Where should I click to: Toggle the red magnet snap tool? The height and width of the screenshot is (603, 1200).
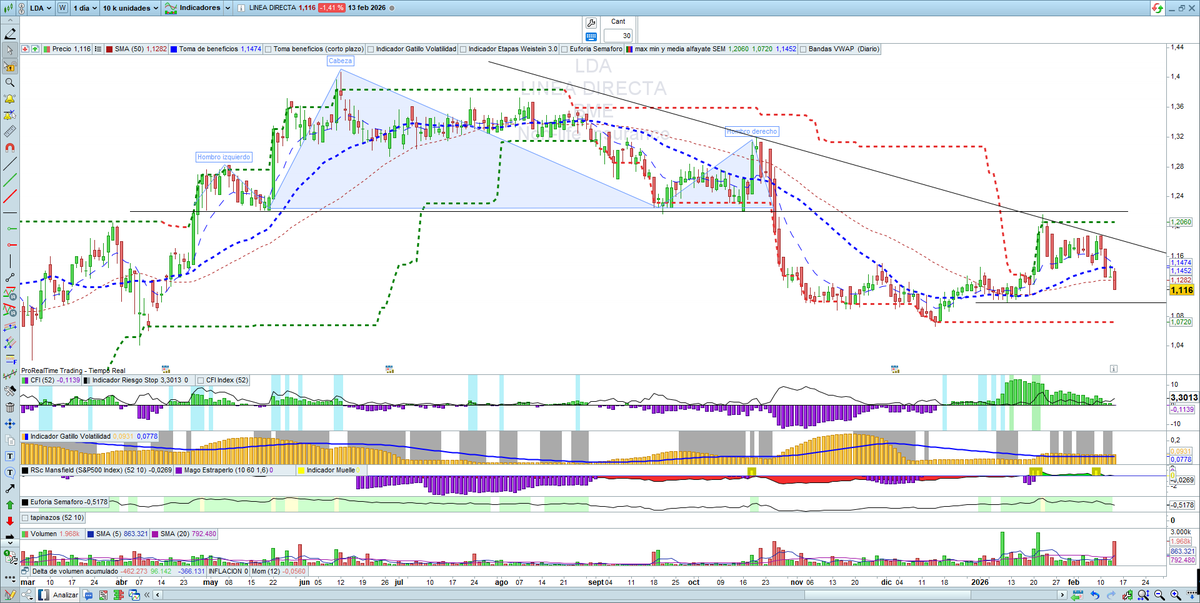click(10, 148)
